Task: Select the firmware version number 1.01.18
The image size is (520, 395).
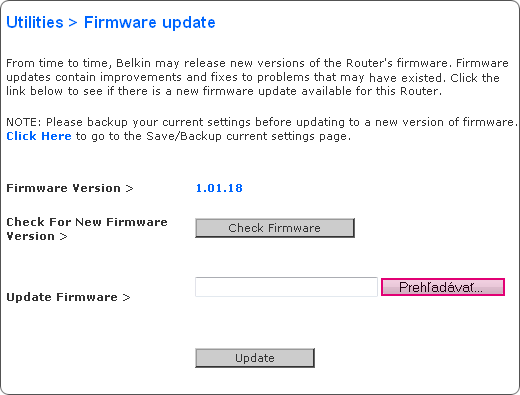Action: [x=219, y=188]
